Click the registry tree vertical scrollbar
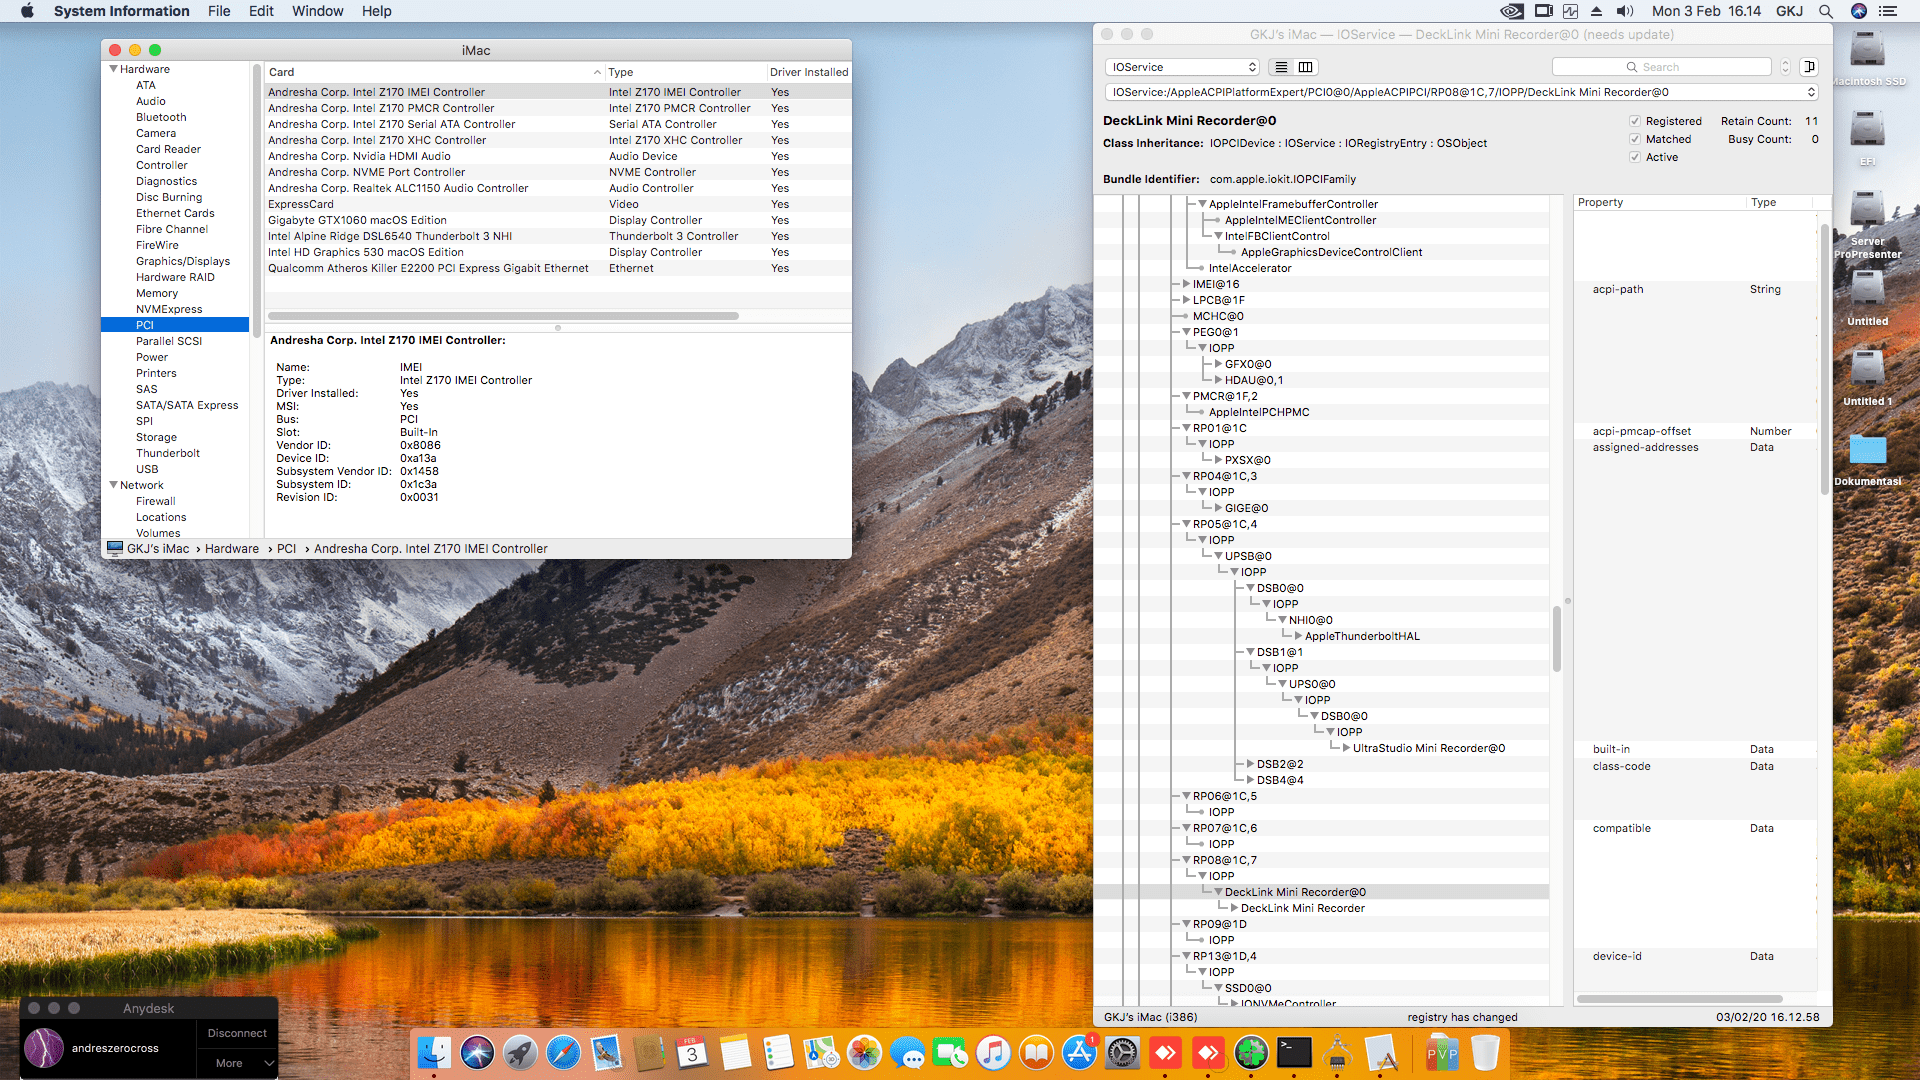 tap(1557, 638)
